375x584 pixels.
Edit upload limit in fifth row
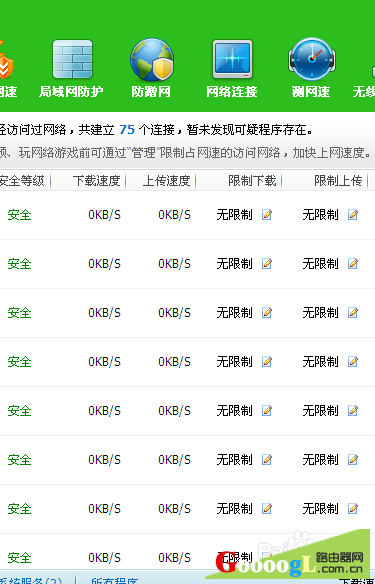tap(353, 410)
